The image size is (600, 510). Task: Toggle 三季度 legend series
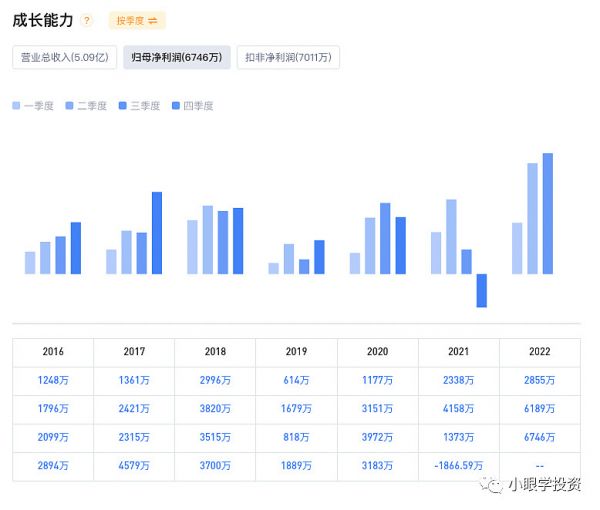click(140, 106)
